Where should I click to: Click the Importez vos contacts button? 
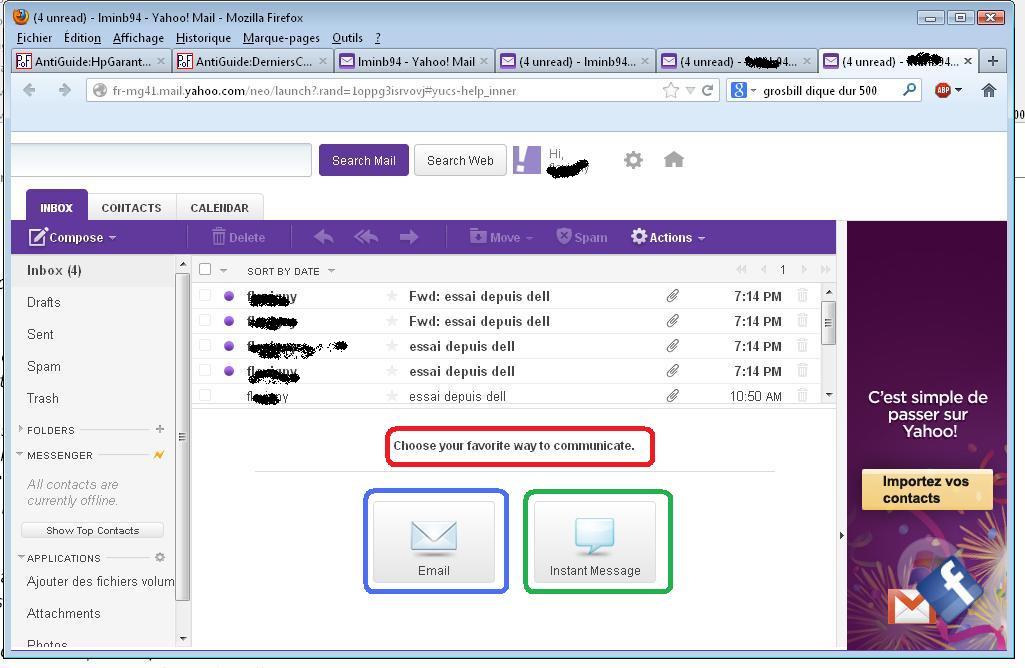coord(927,490)
